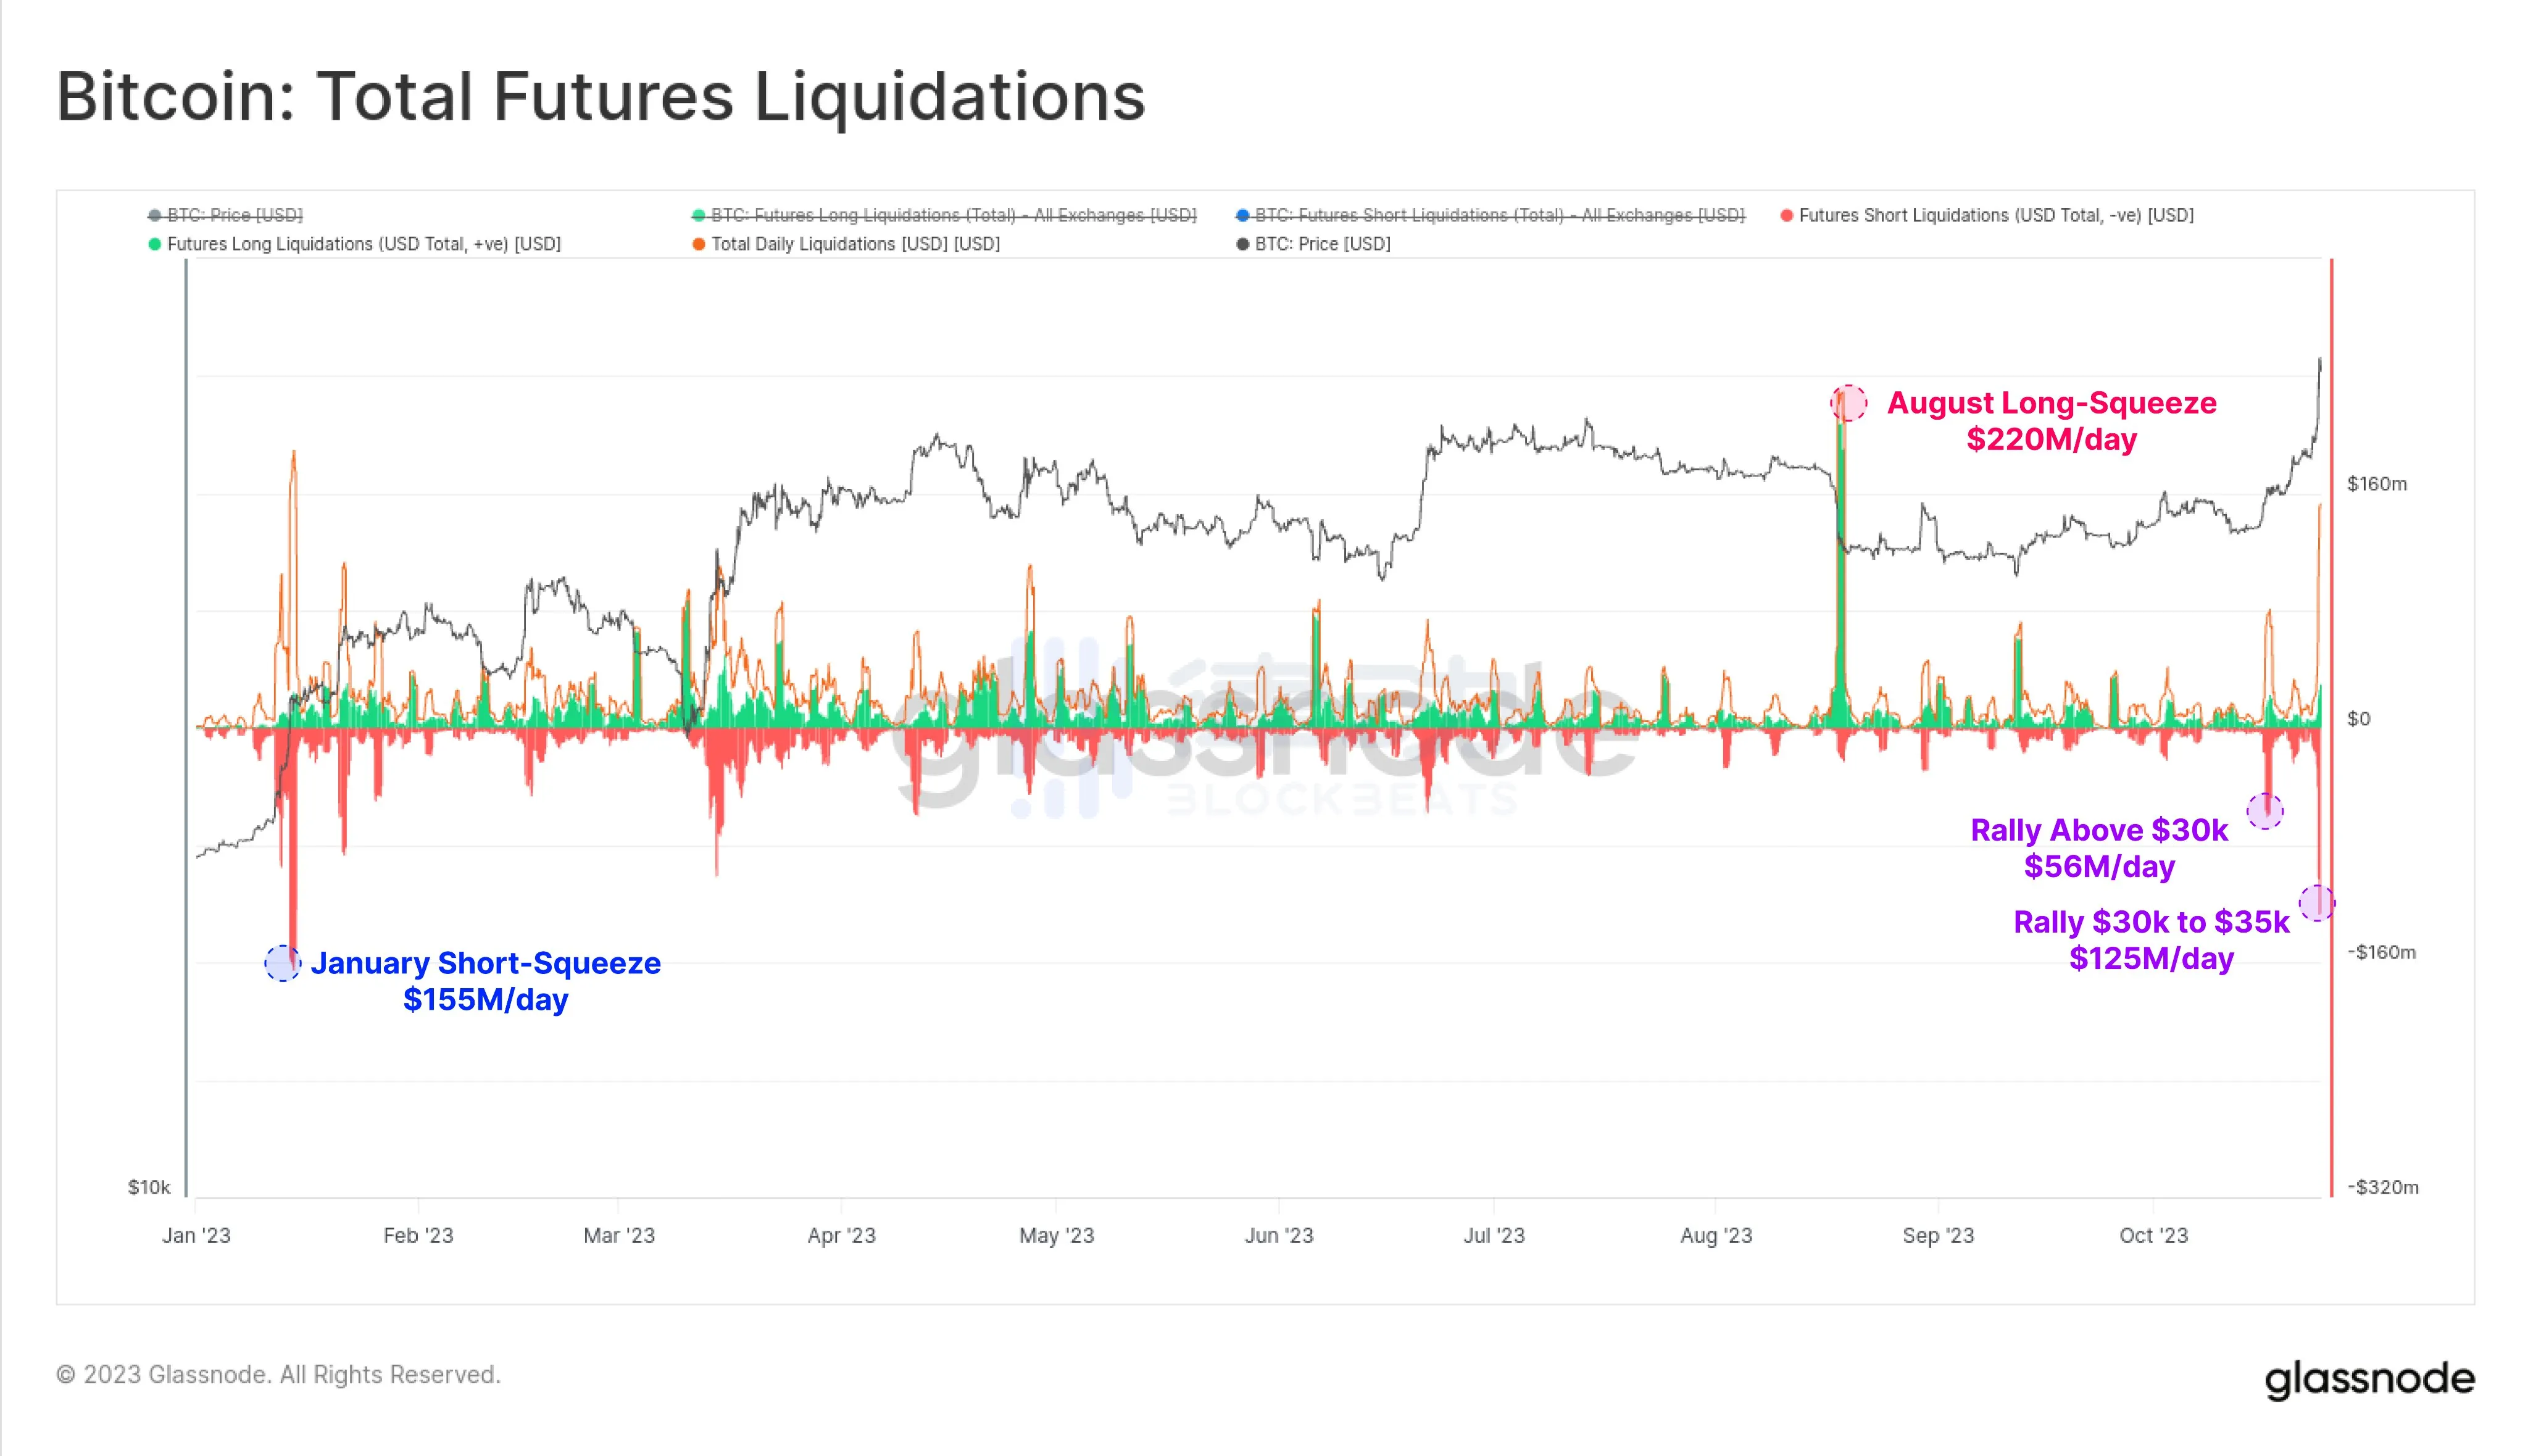Click the green dot beside Futures Long Liquidations (USD Total, +ve)
The height and width of the screenshot is (1456, 2528).
tap(155, 244)
